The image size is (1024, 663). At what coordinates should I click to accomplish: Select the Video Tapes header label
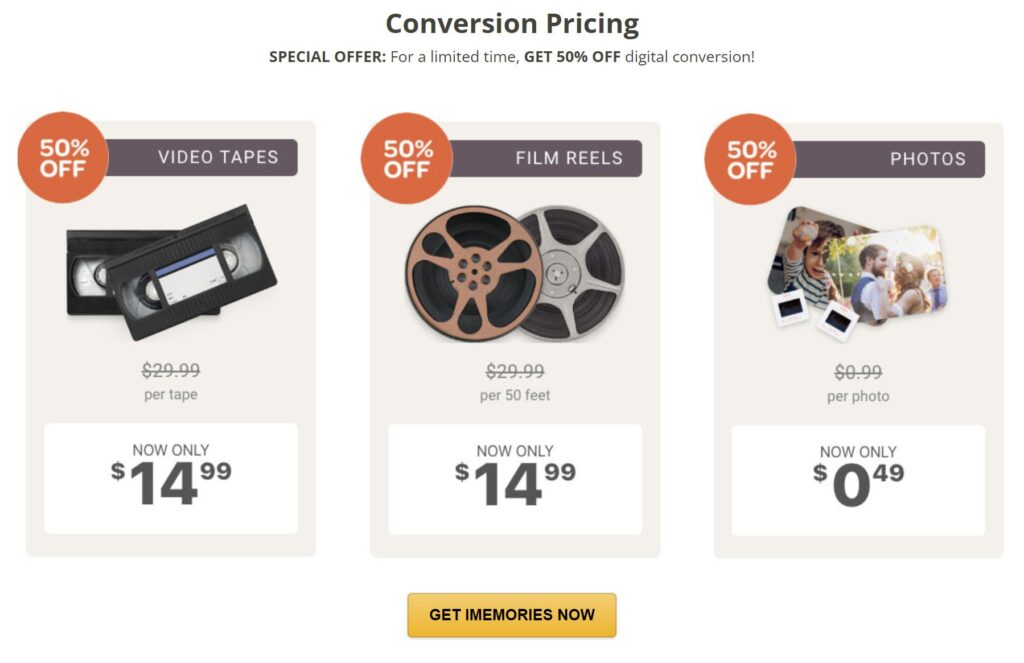click(218, 157)
